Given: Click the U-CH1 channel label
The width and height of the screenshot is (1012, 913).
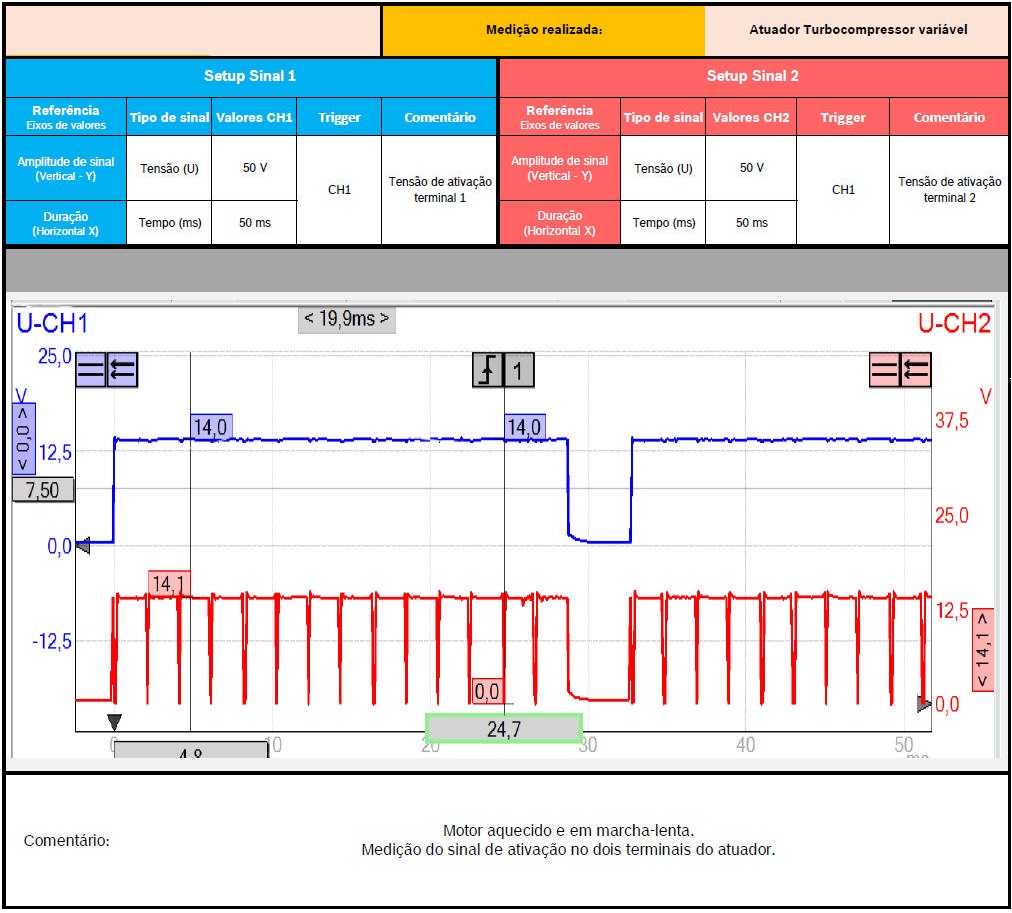Looking at the screenshot, I should pyautogui.click(x=52, y=323).
